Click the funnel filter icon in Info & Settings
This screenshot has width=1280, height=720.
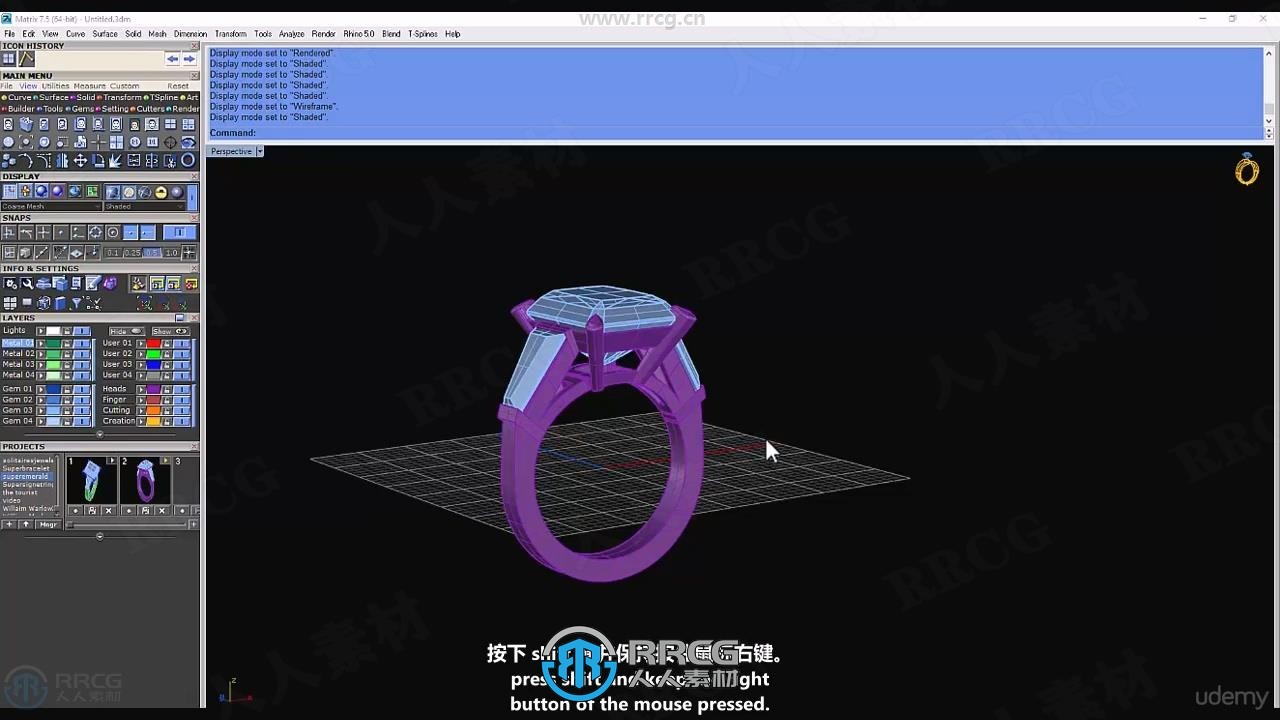coord(77,302)
